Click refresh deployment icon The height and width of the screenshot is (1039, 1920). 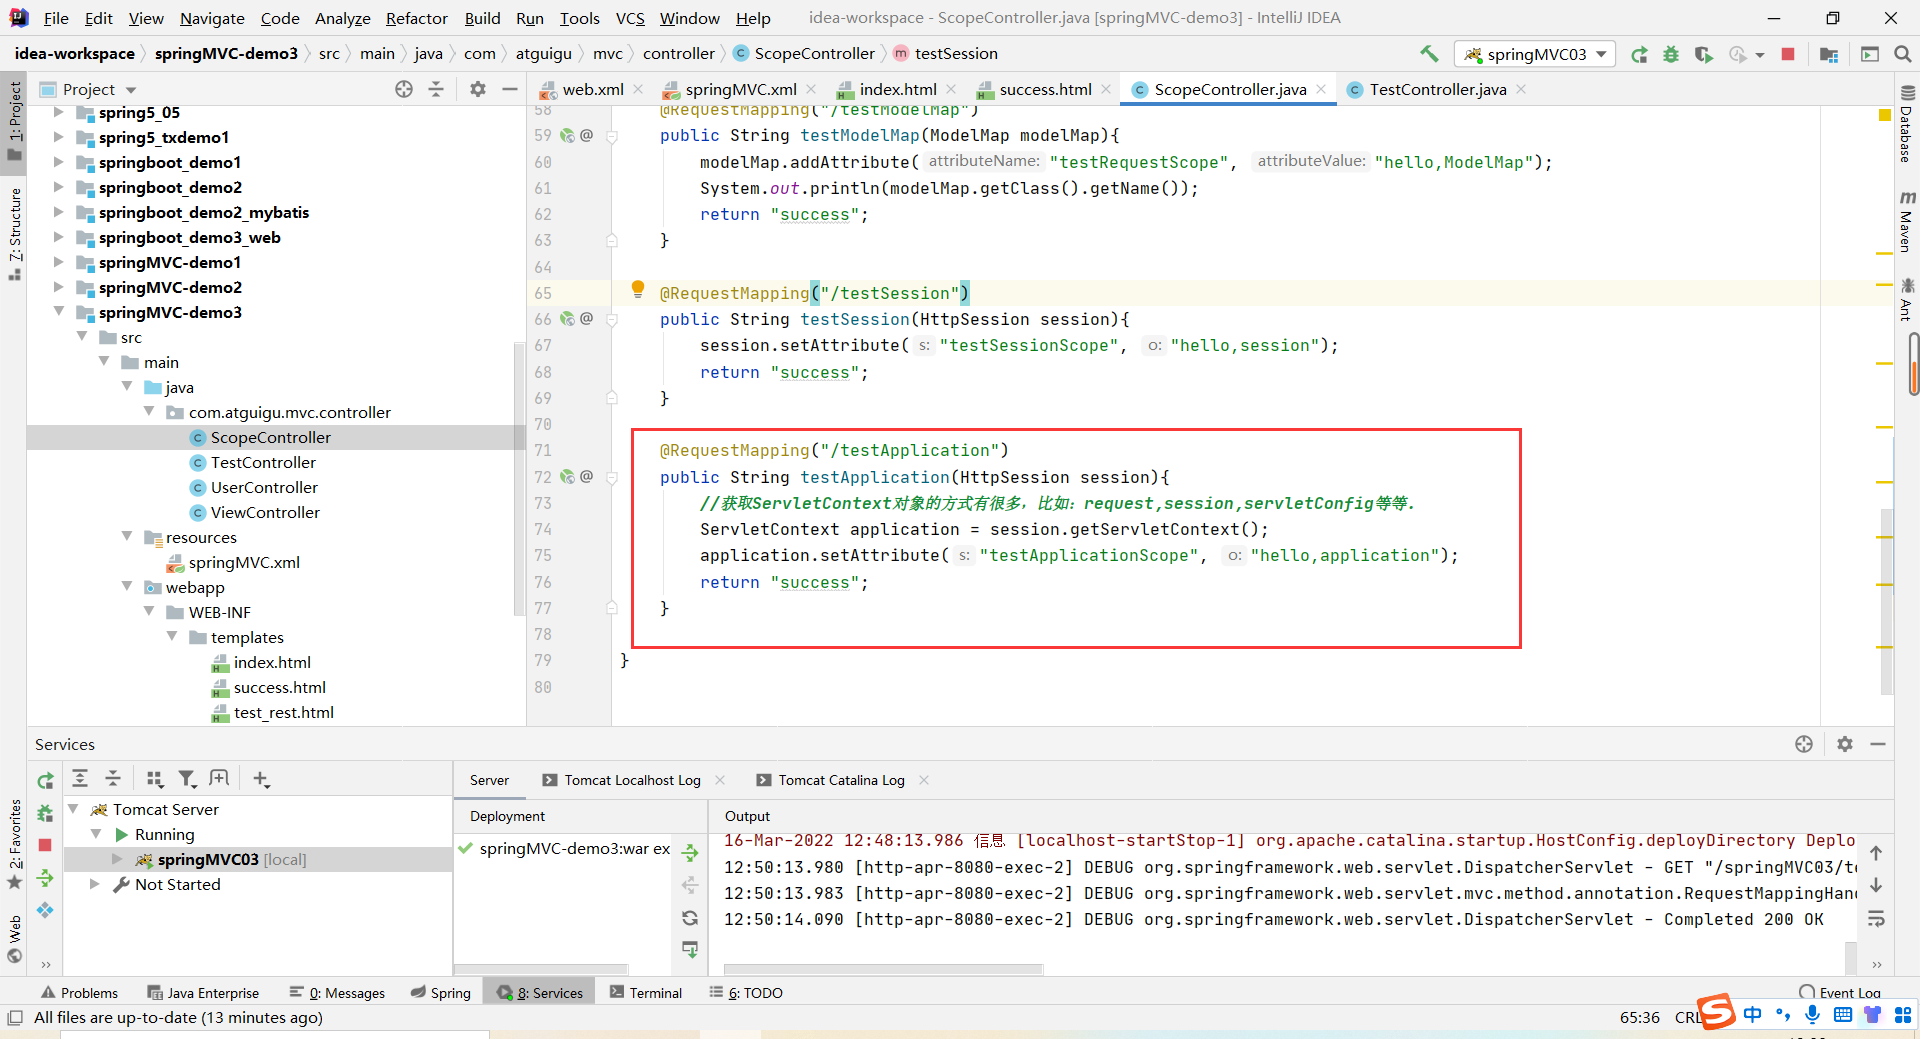690,918
